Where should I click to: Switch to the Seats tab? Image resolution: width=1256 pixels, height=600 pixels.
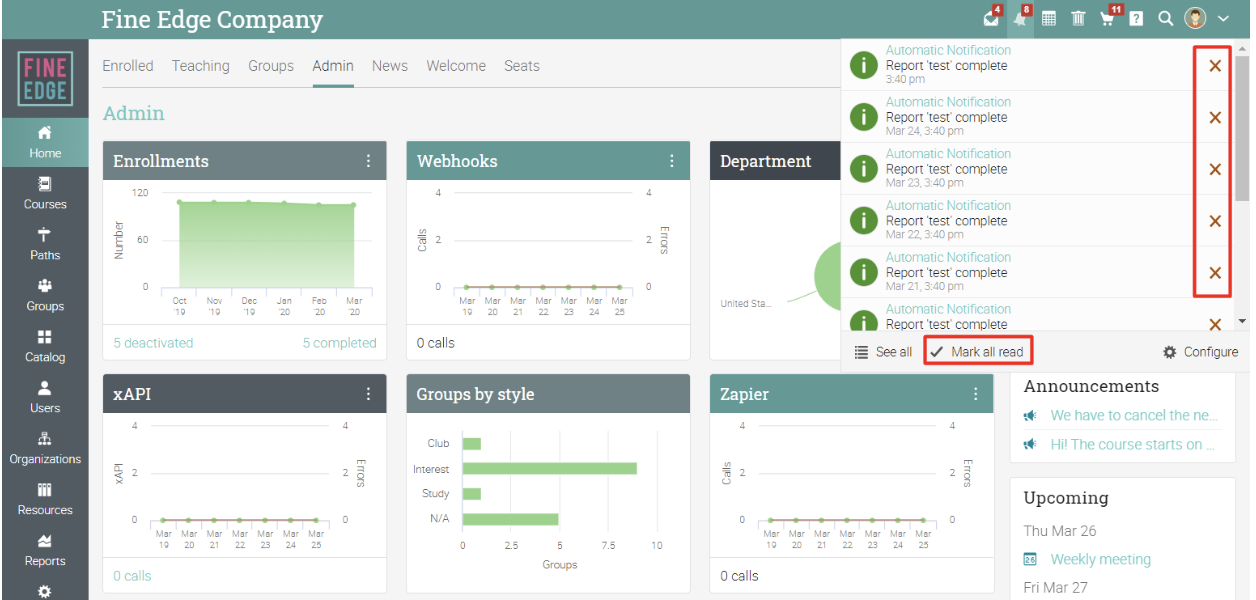click(x=522, y=66)
